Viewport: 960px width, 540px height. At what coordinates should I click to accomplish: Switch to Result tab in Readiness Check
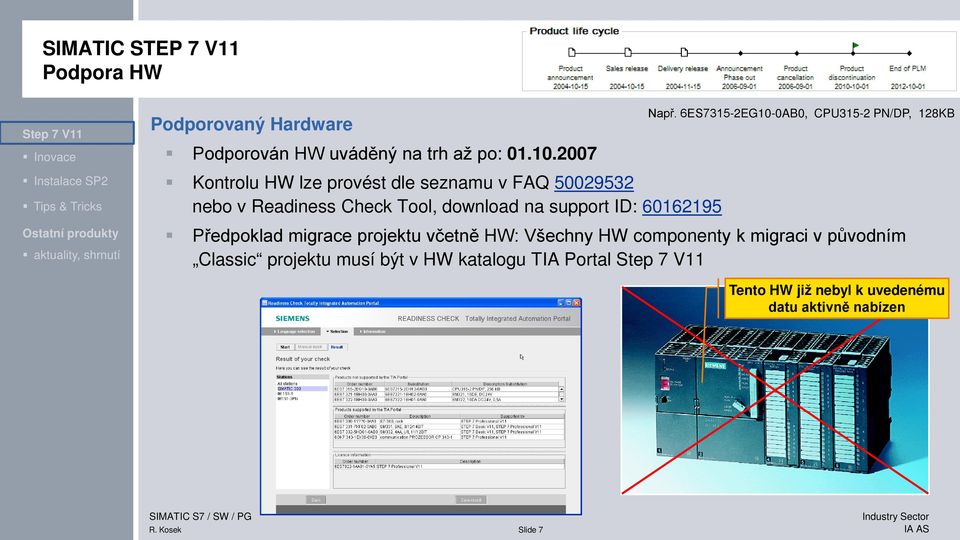[337, 347]
